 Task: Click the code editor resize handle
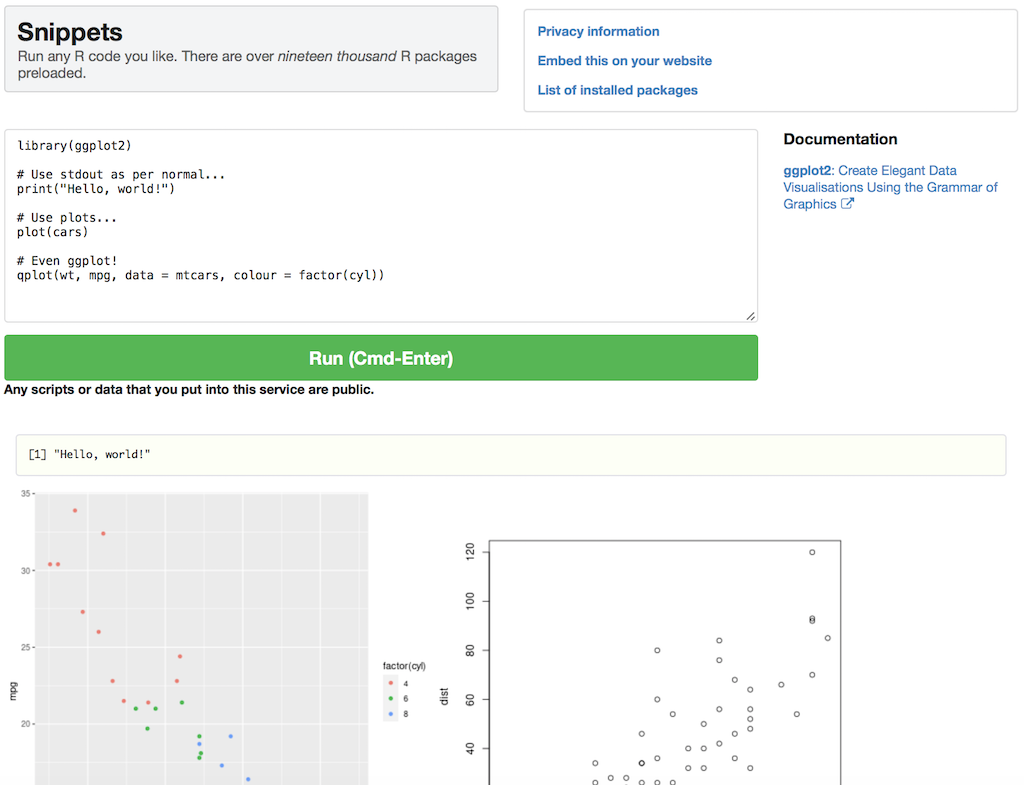click(750, 316)
